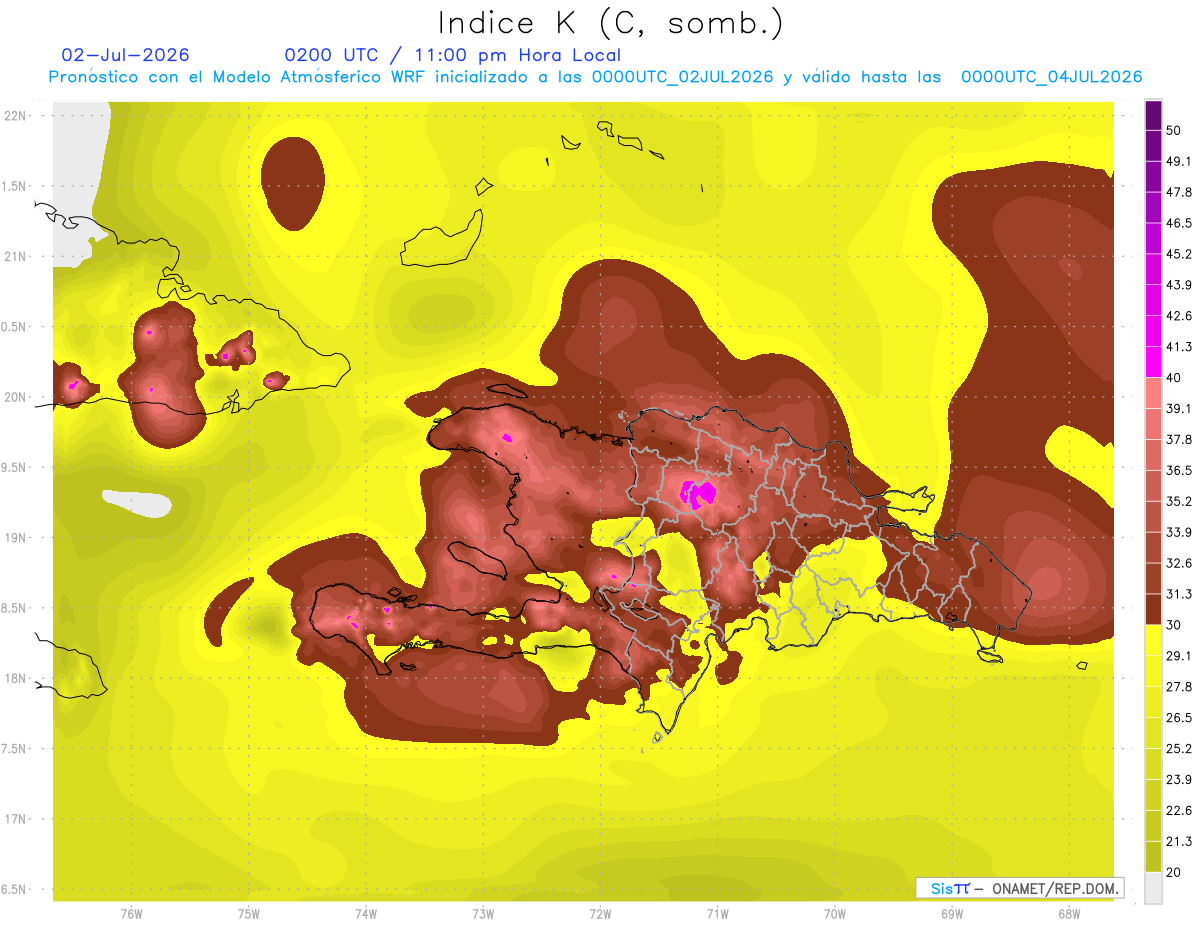Pick the grey legend band below 20
Screen dimensions: 1200x927
tap(1153, 887)
